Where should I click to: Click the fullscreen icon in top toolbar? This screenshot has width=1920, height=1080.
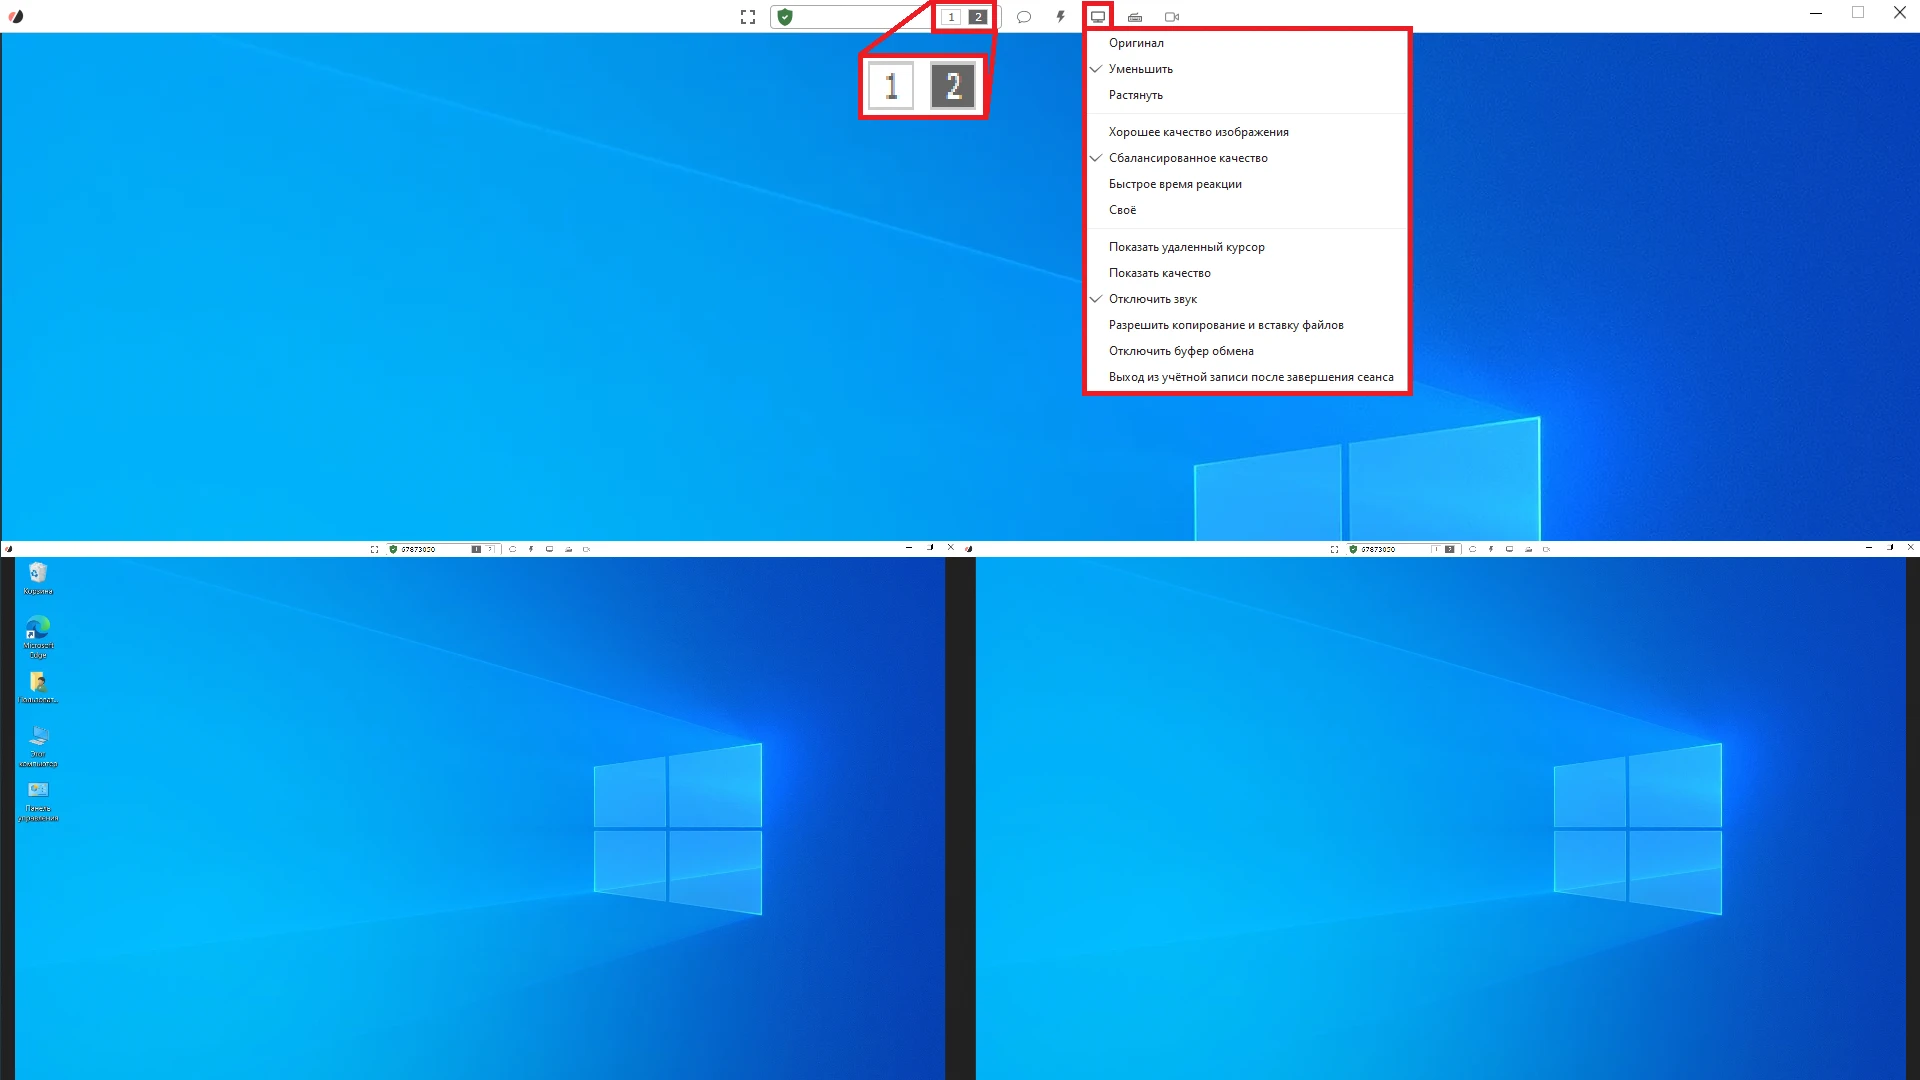pos(747,17)
